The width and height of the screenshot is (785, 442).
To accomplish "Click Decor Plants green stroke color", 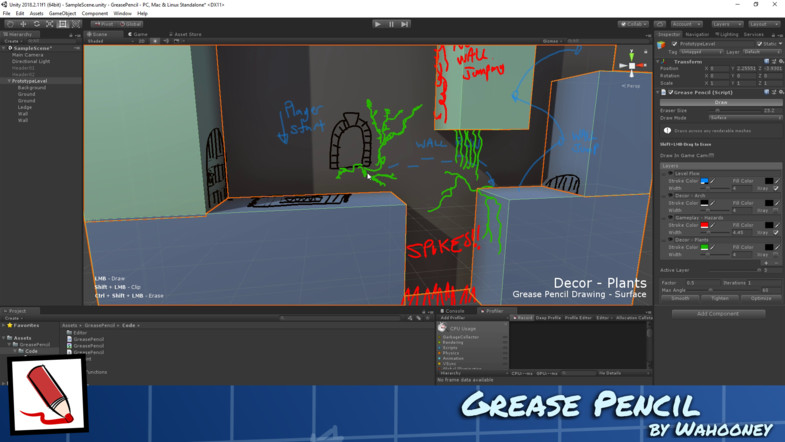I will [x=704, y=247].
